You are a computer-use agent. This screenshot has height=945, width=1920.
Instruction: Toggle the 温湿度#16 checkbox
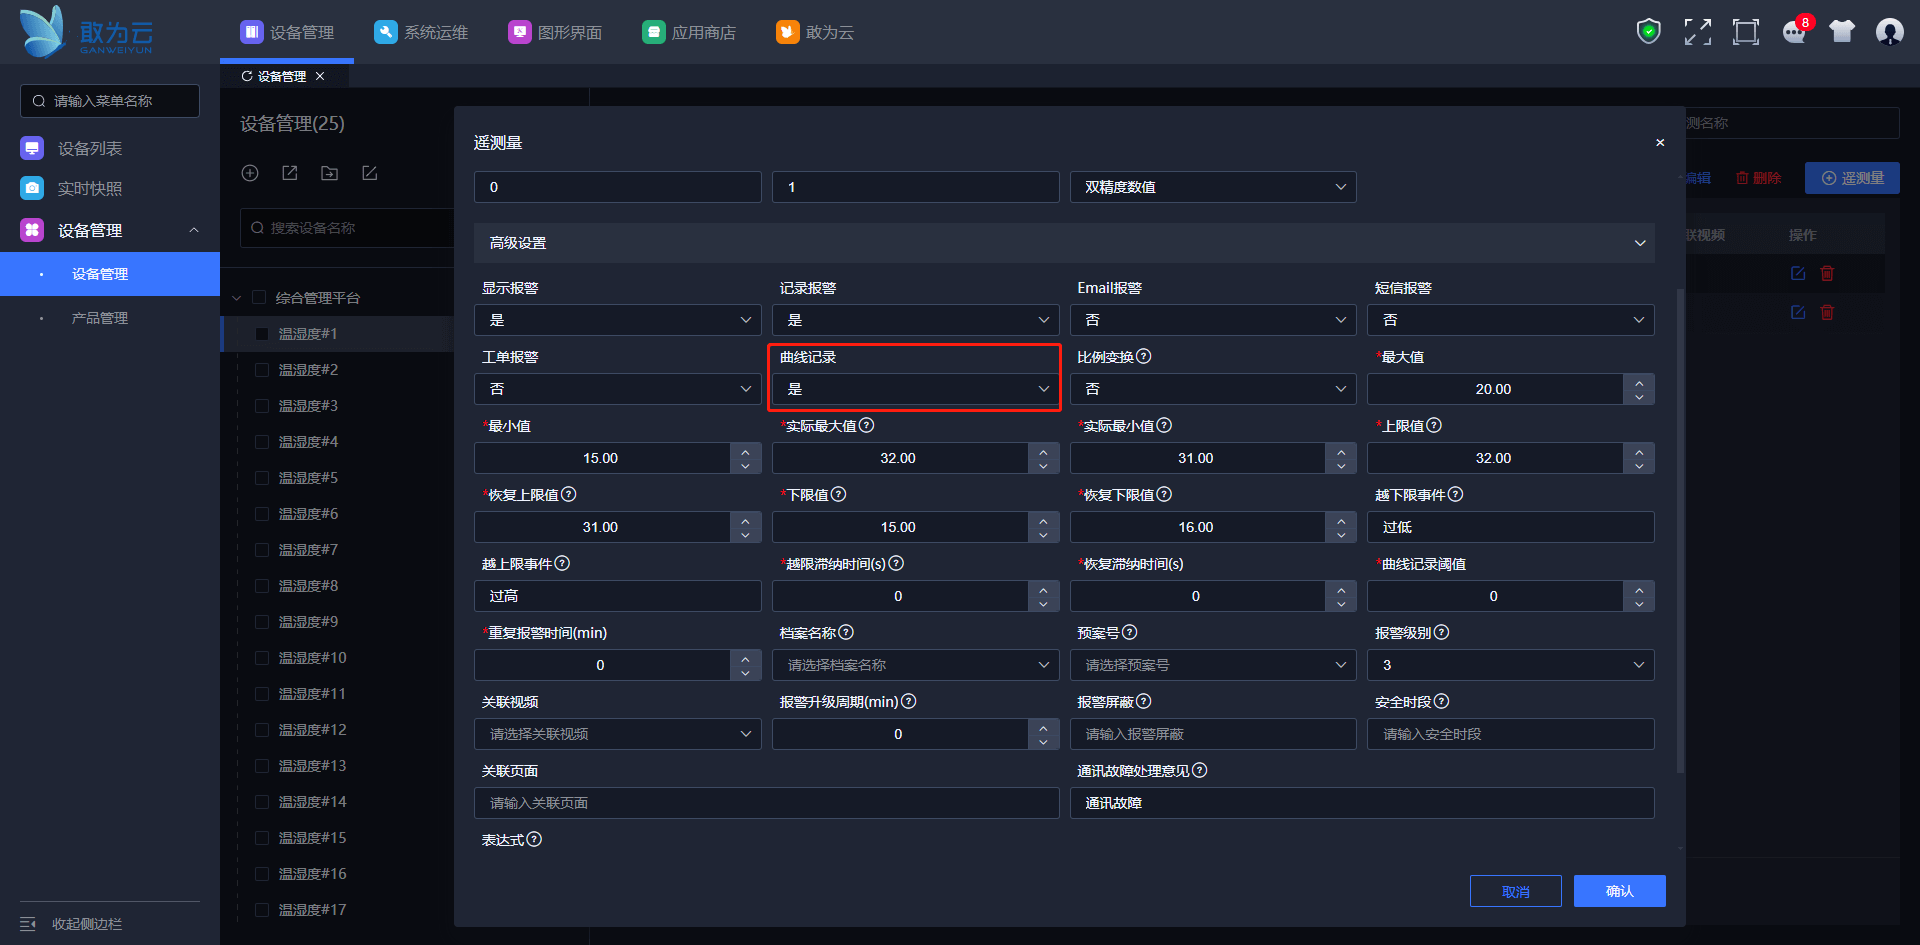[x=262, y=874]
